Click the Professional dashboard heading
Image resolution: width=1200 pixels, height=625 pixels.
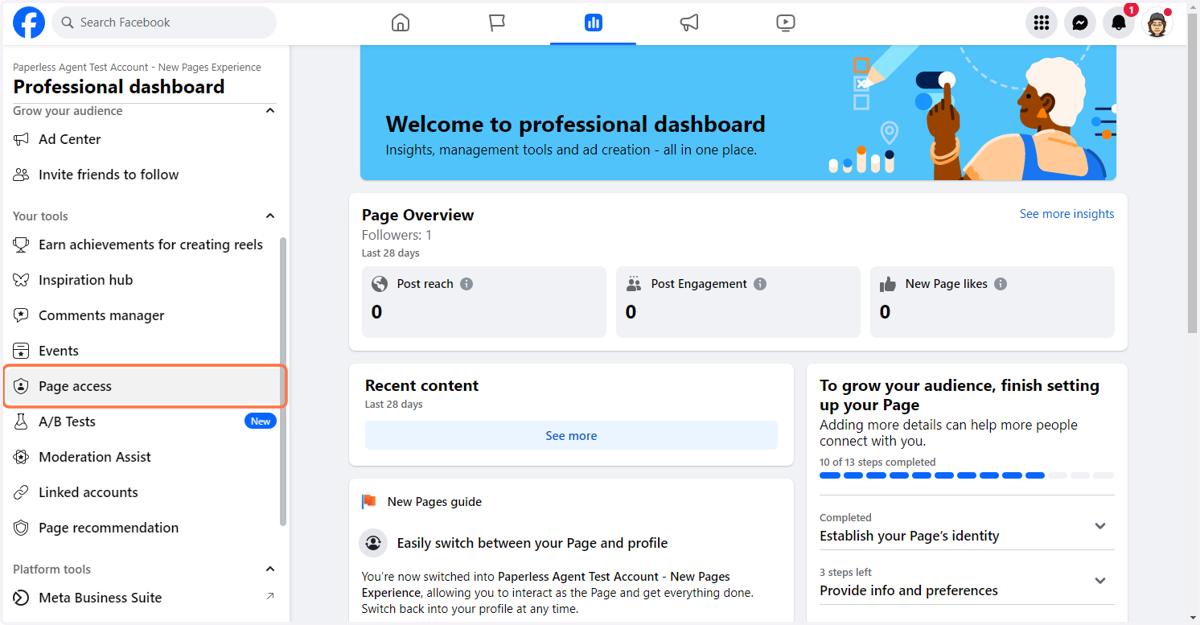click(119, 87)
